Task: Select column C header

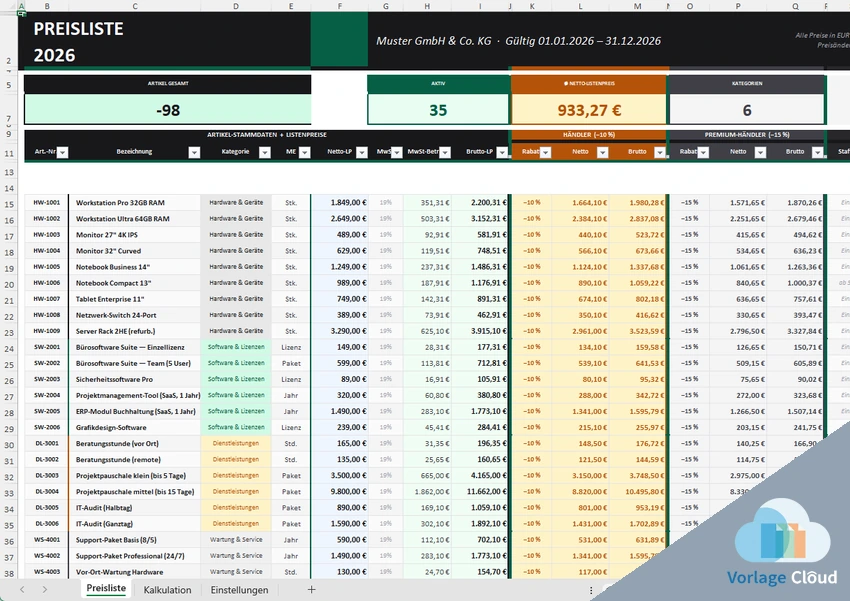Action: [x=134, y=7]
